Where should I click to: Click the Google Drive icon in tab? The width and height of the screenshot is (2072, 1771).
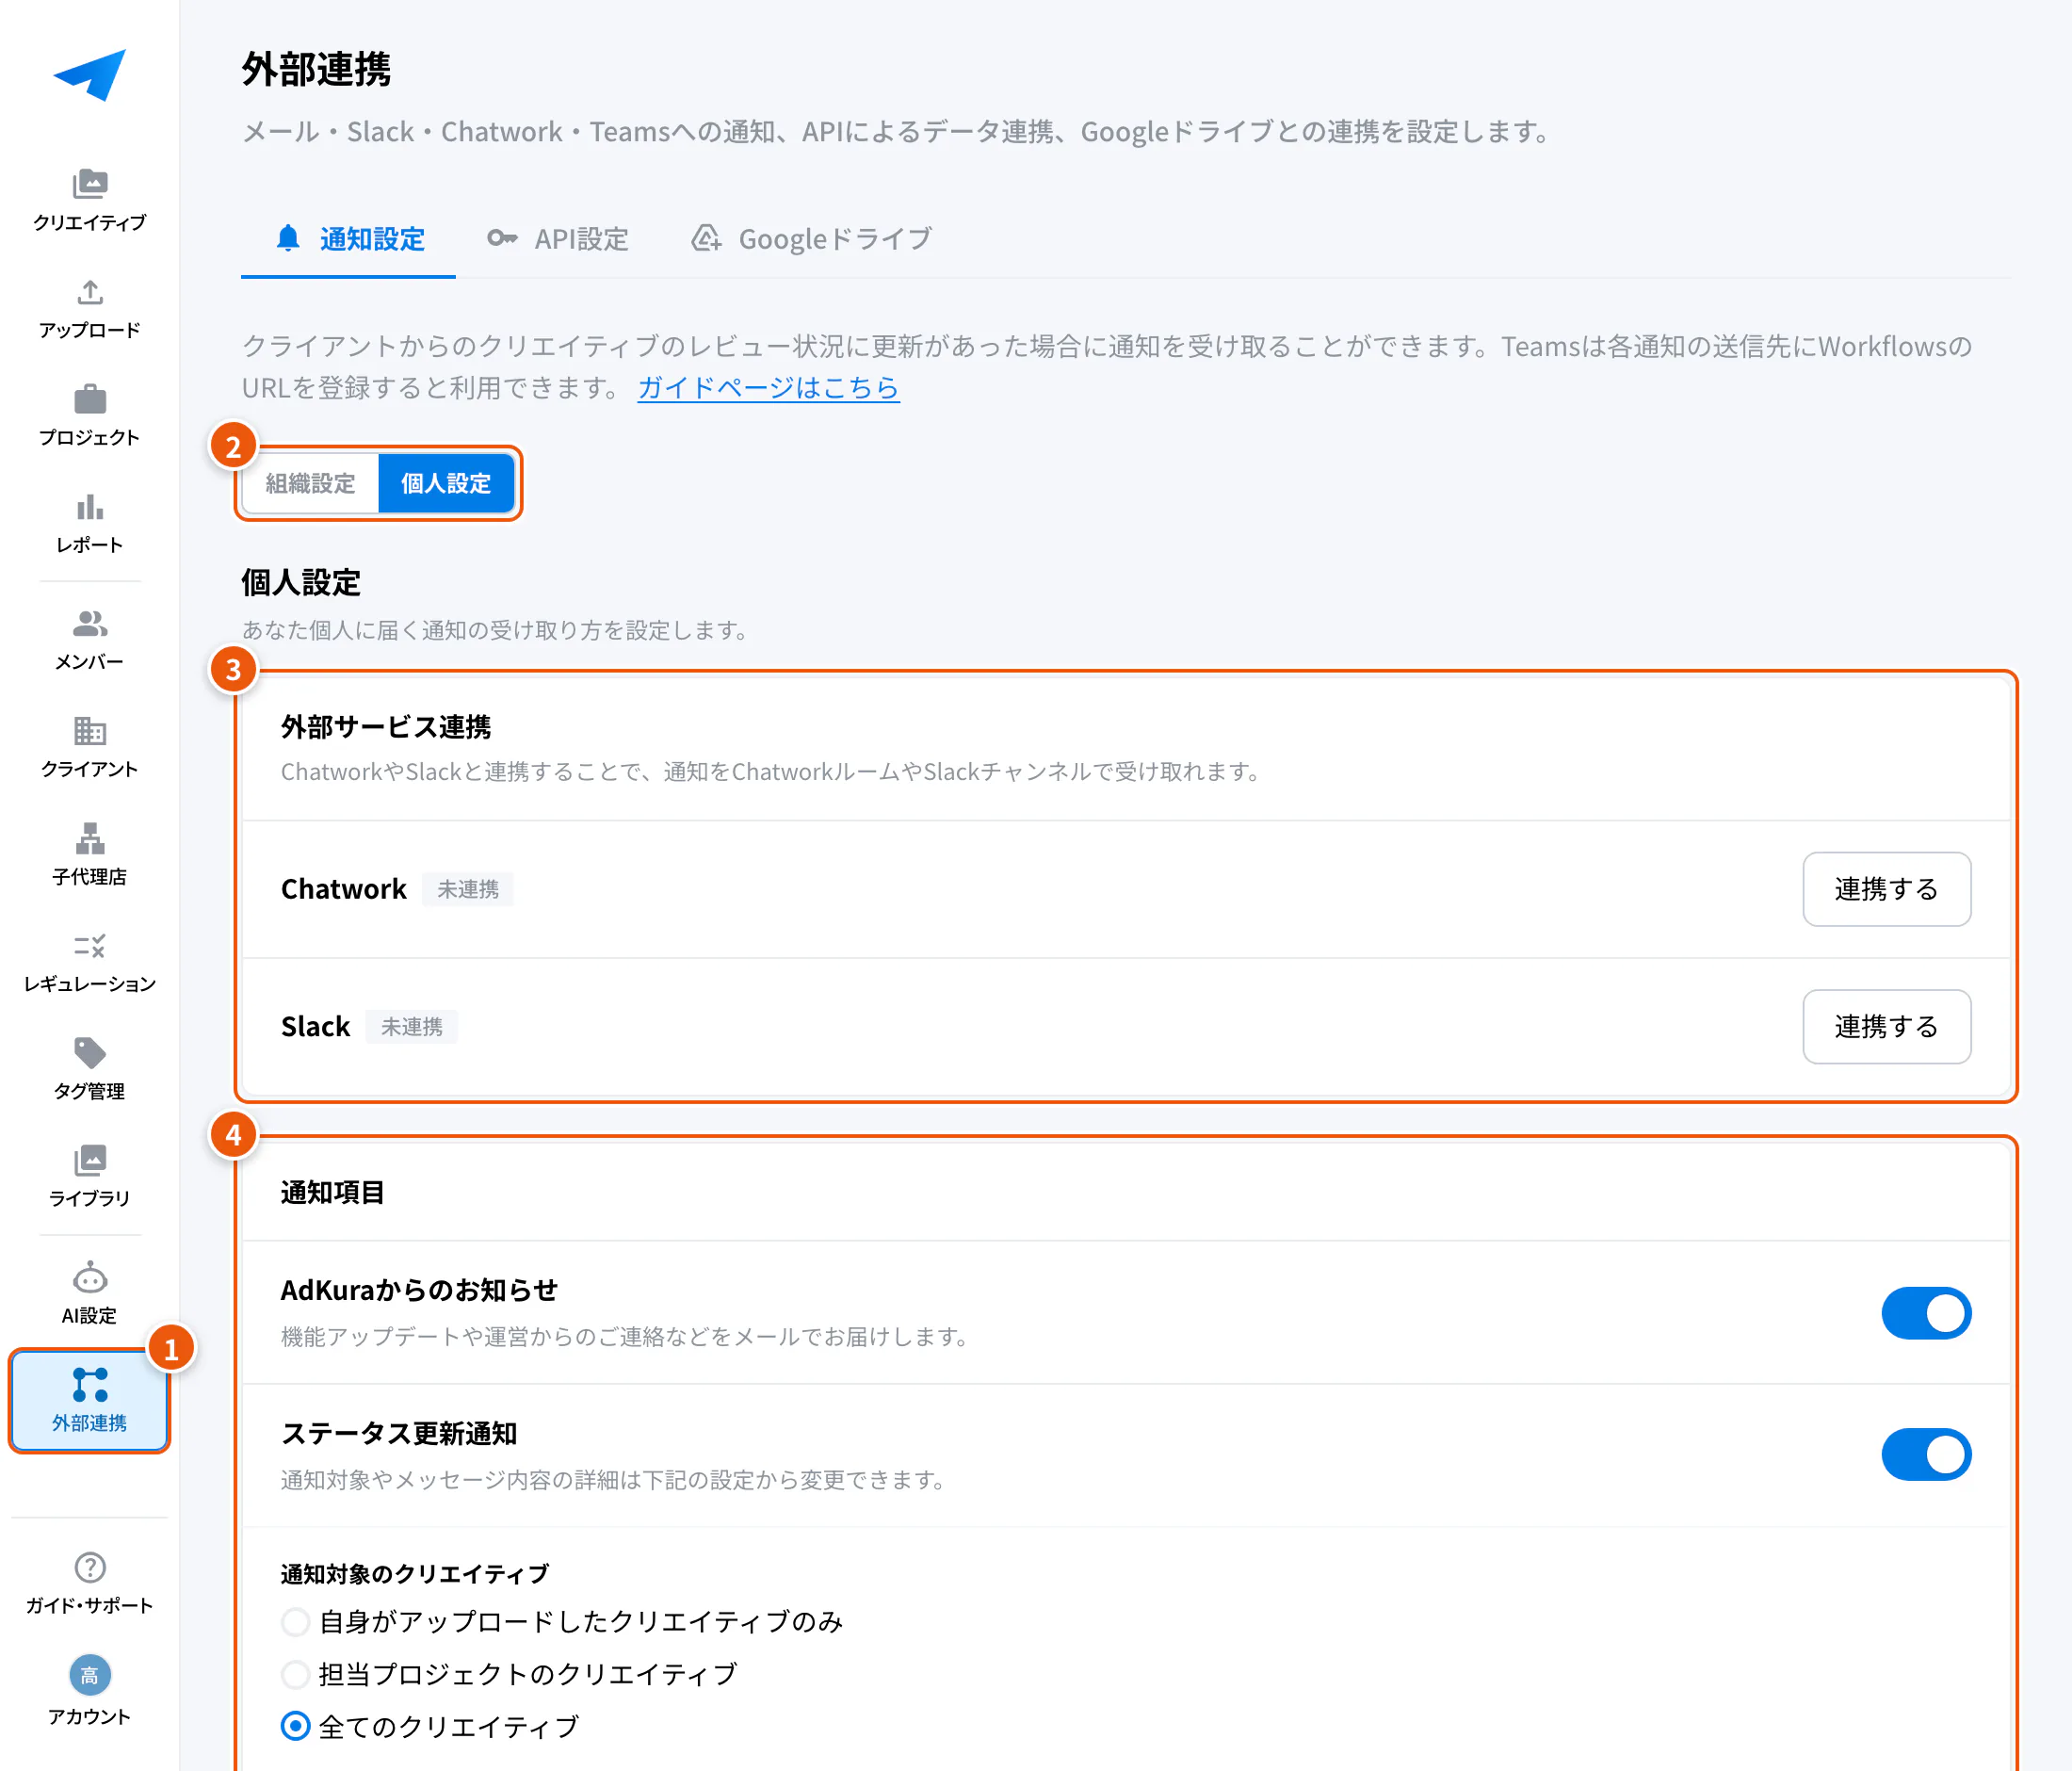point(706,238)
